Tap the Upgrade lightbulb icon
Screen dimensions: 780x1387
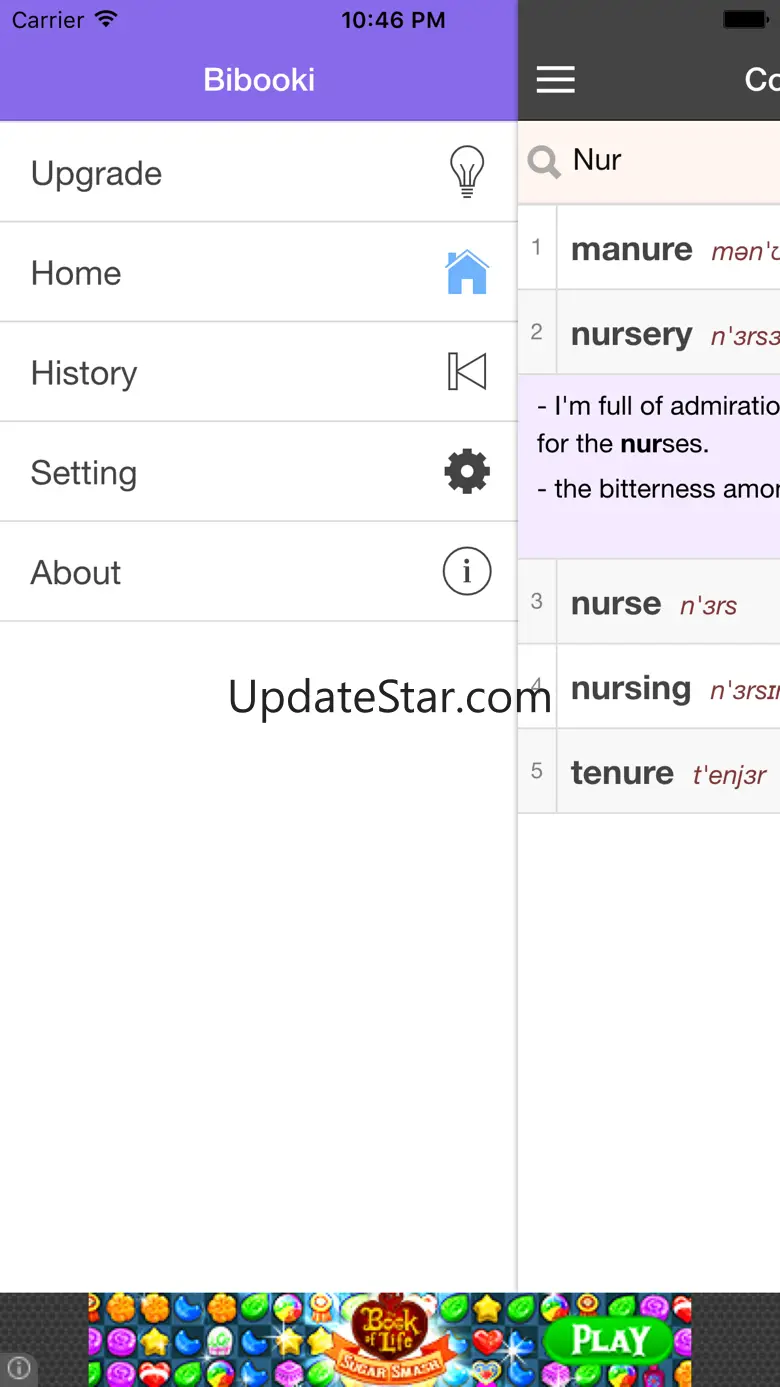(x=467, y=172)
